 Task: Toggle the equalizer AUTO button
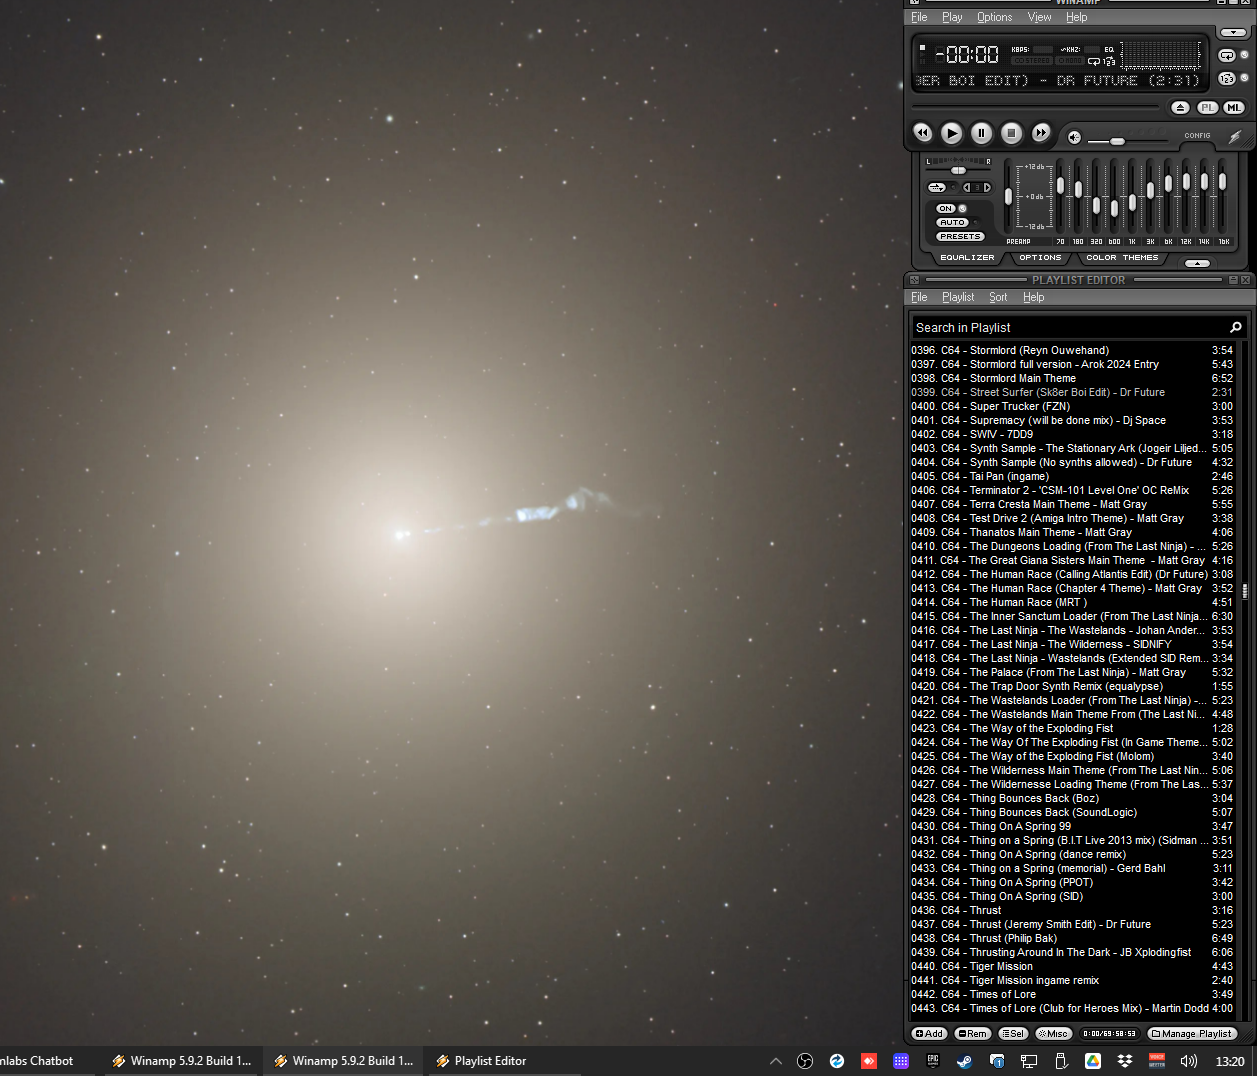tap(952, 223)
